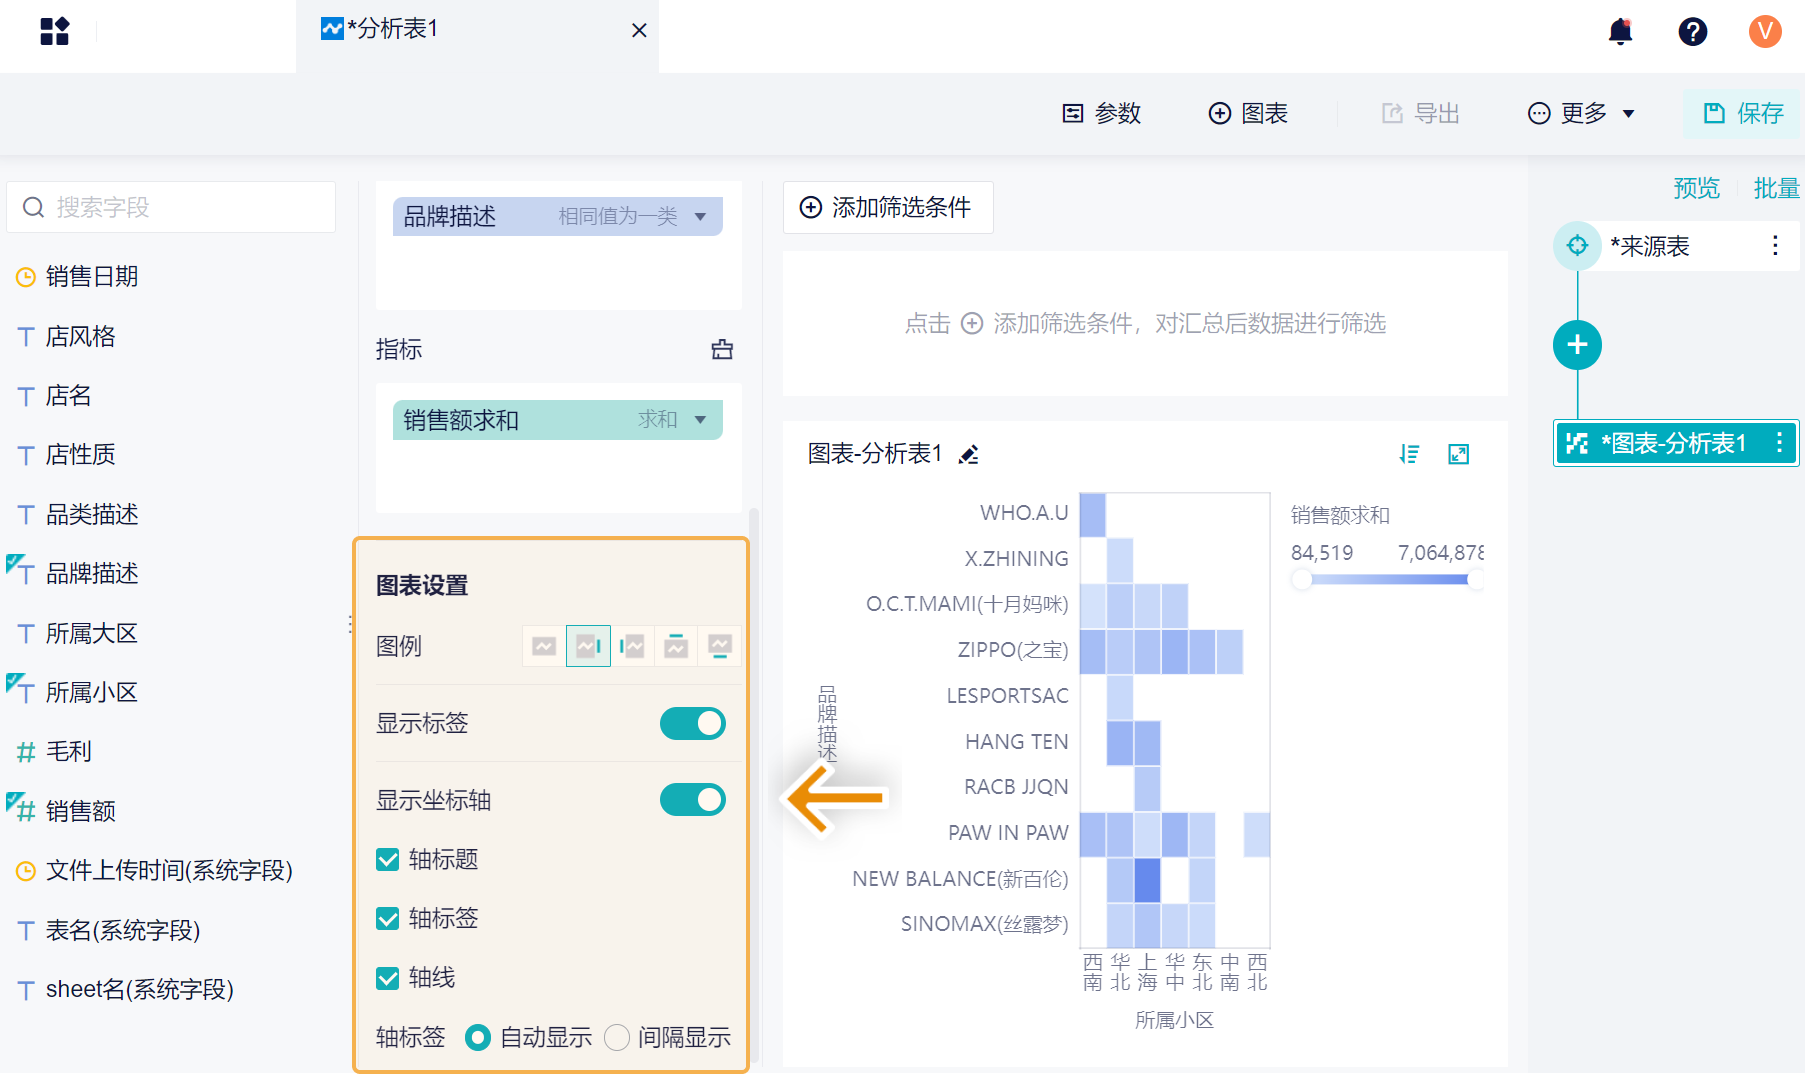Edit the chart title 图表-分析表1
The image size is (1805, 1074).
point(968,455)
